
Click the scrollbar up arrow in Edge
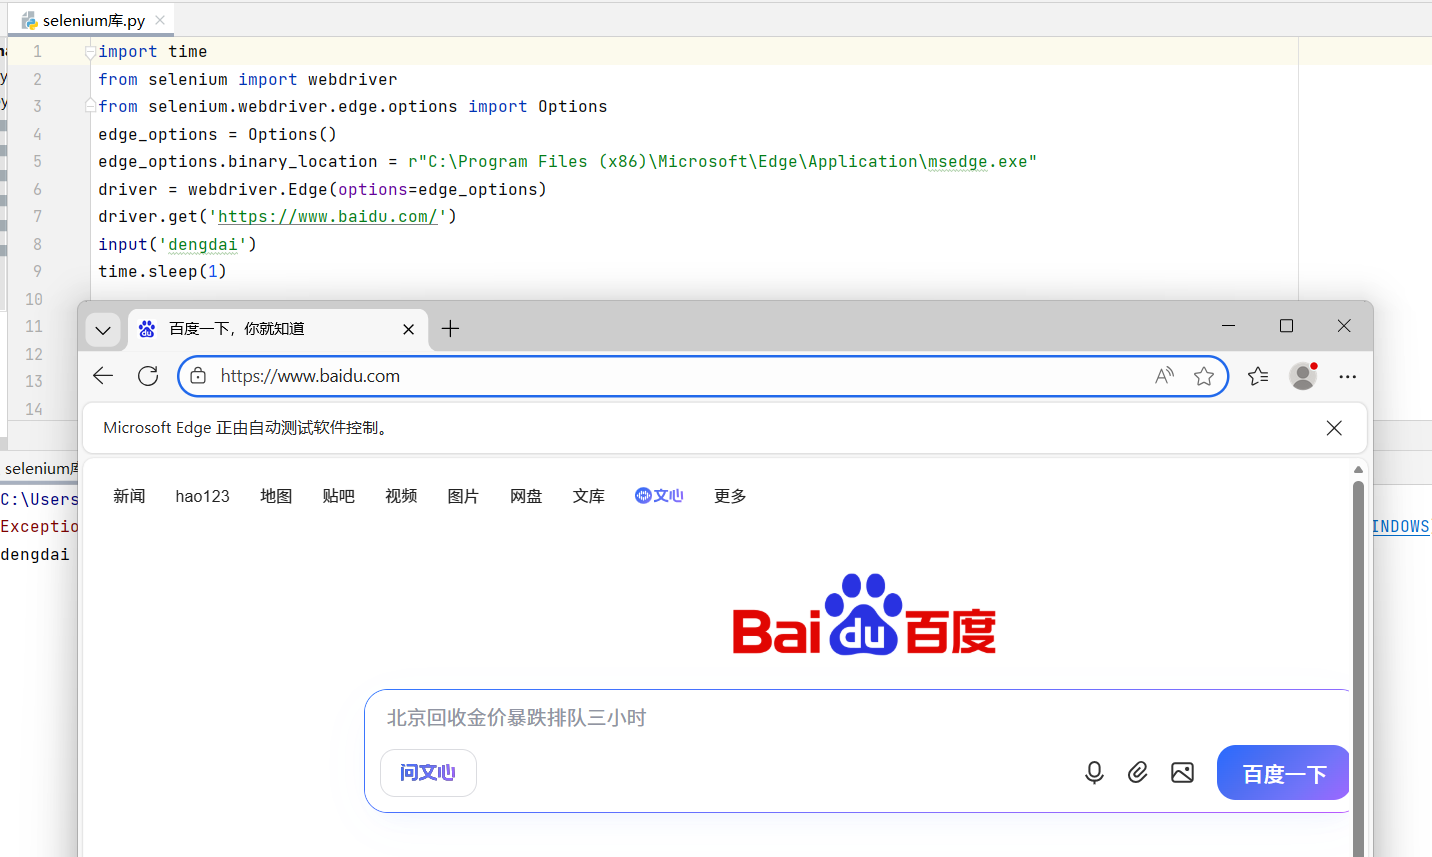click(1358, 469)
